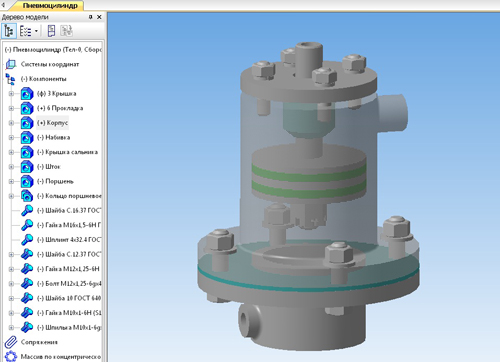Expand the 3 Крышка component node
The image size is (500, 362).
tap(11, 94)
